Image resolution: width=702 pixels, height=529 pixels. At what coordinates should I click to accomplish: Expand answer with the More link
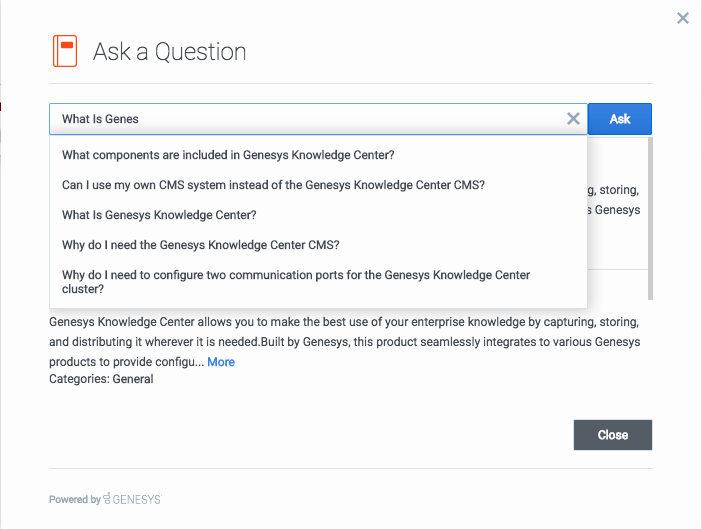coord(221,362)
